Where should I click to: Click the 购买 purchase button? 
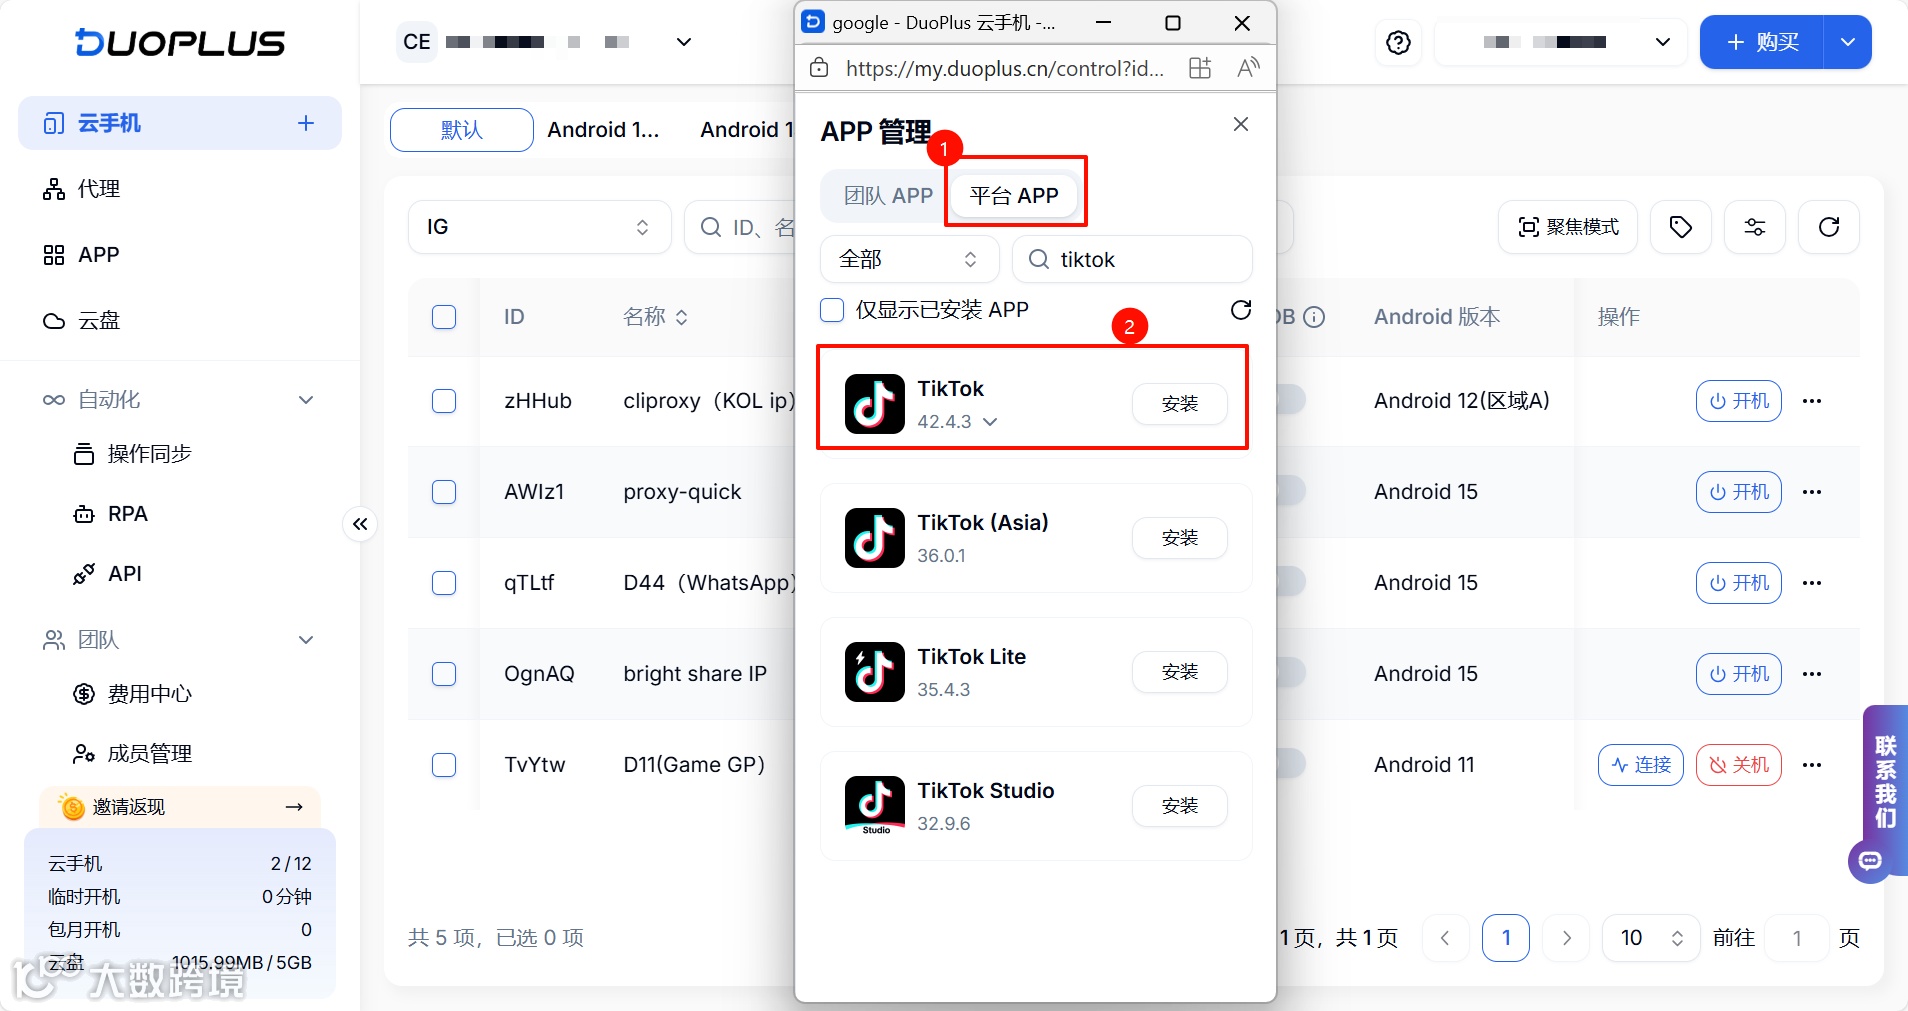point(1762,42)
